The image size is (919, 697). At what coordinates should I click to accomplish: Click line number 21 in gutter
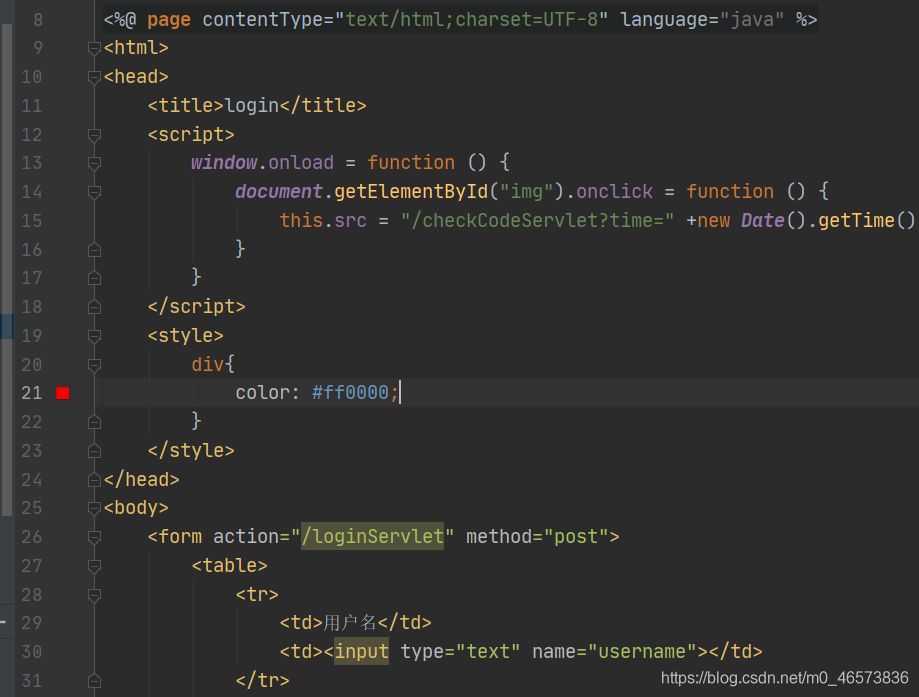click(32, 393)
